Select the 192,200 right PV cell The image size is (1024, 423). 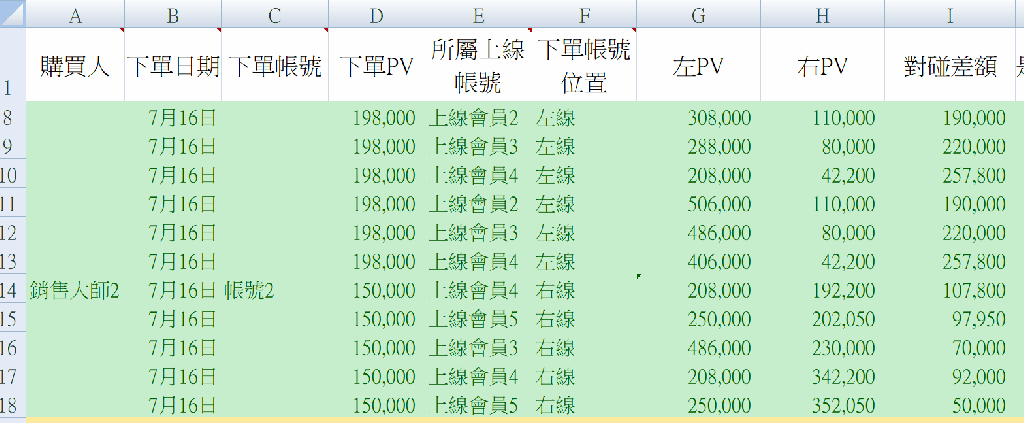click(823, 290)
